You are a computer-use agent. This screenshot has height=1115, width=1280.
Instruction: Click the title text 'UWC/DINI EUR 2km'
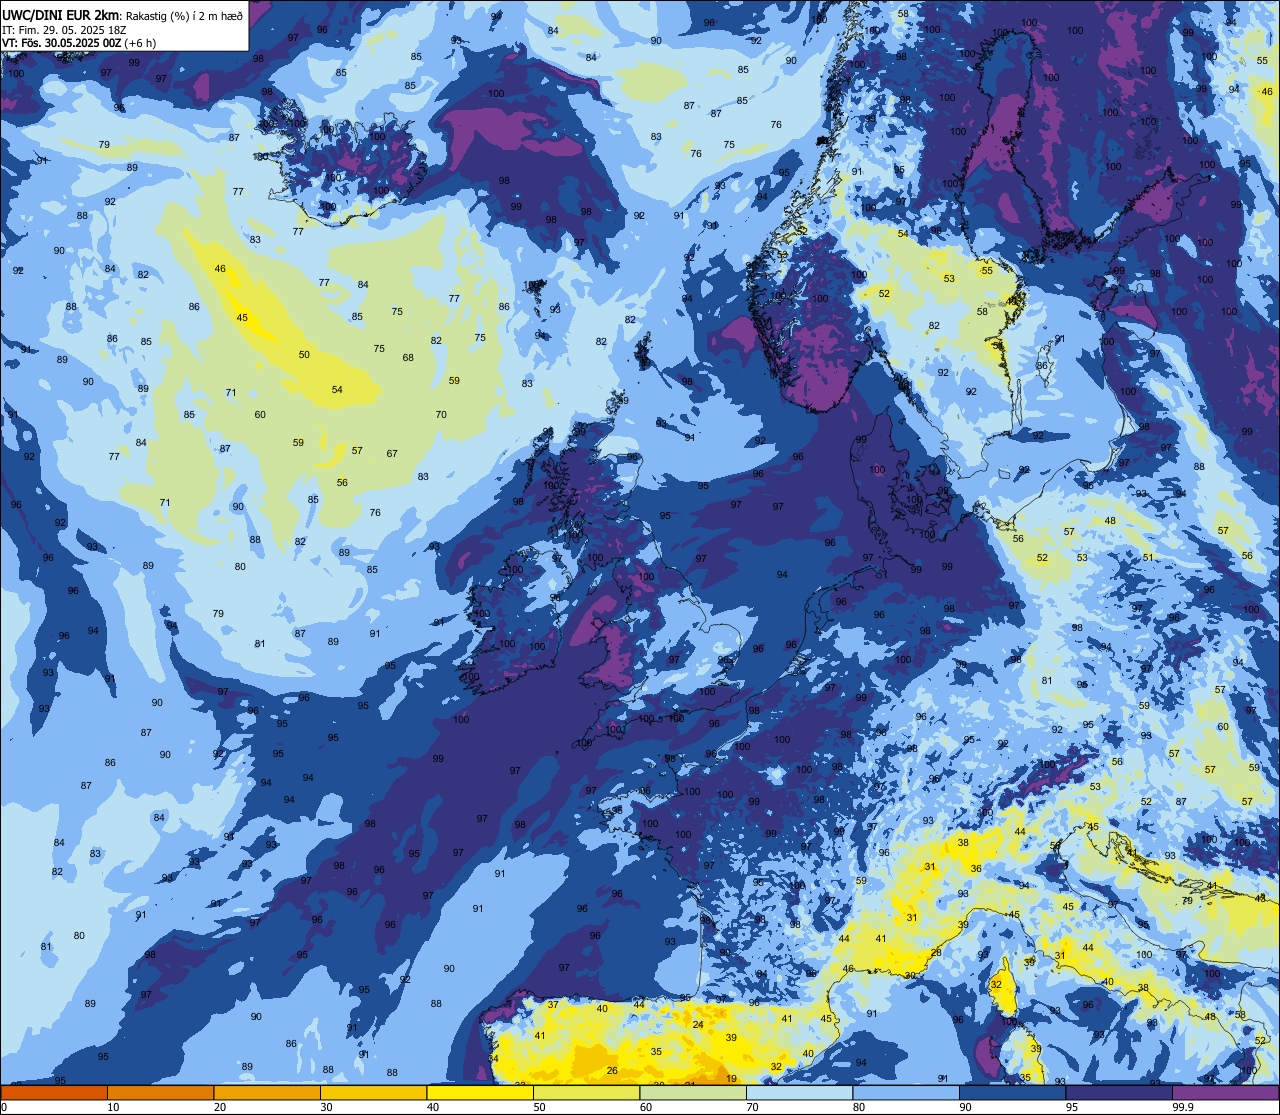[x=61, y=14]
